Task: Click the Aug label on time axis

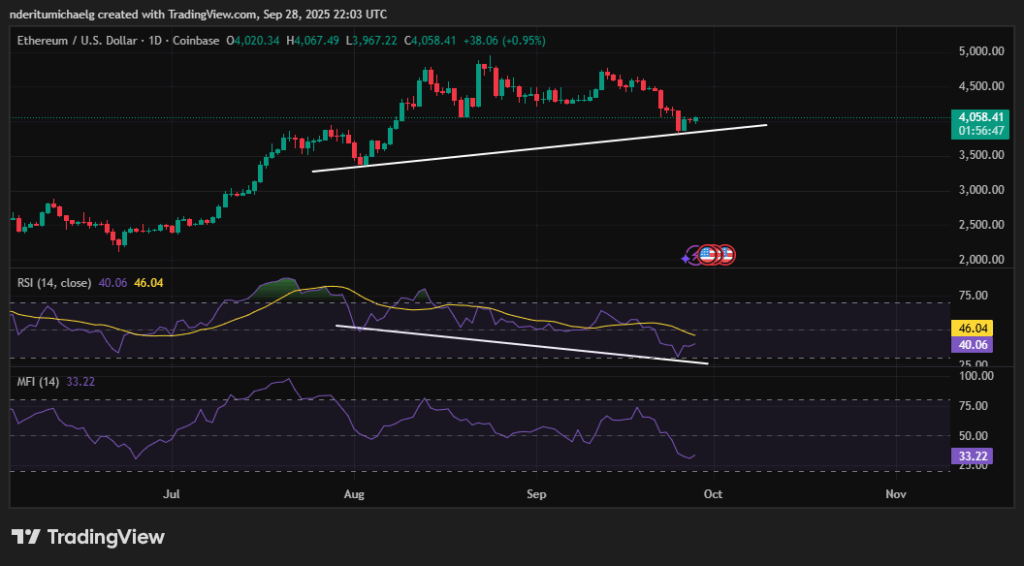Action: (354, 494)
